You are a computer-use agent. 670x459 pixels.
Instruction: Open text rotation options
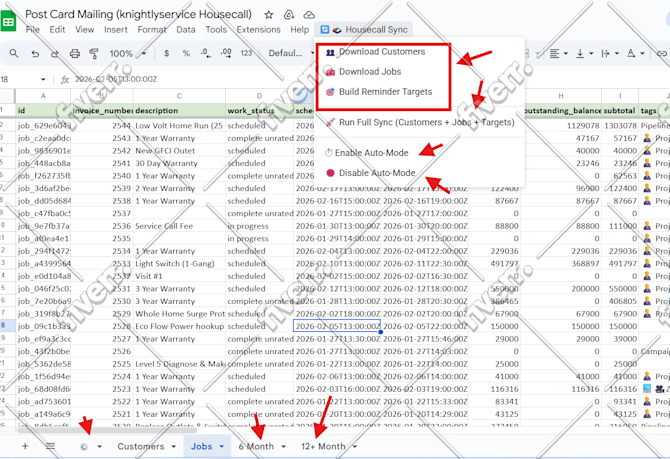pos(610,53)
